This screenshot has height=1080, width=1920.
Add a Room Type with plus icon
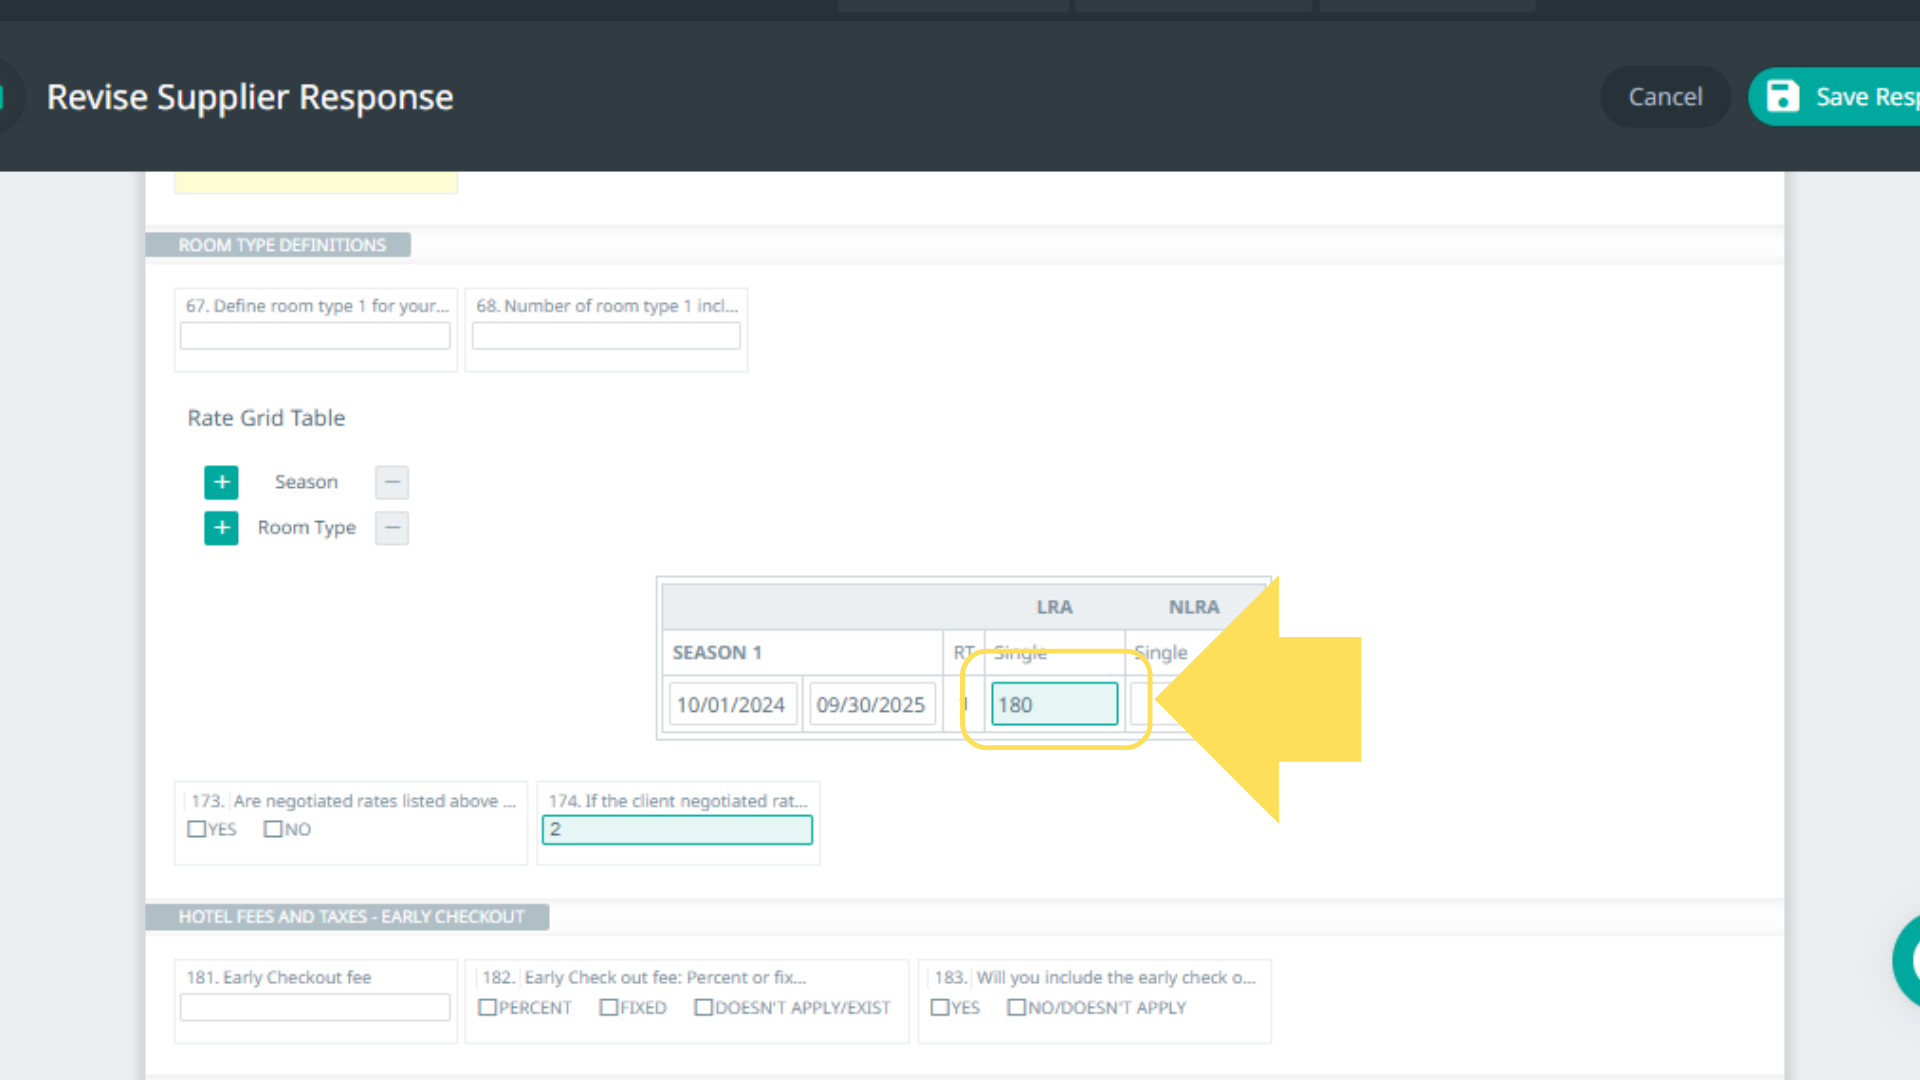[221, 527]
